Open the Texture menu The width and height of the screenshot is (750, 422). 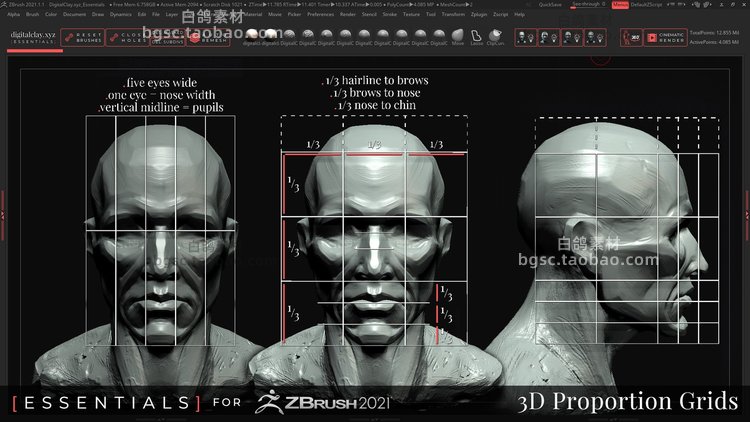[411, 14]
